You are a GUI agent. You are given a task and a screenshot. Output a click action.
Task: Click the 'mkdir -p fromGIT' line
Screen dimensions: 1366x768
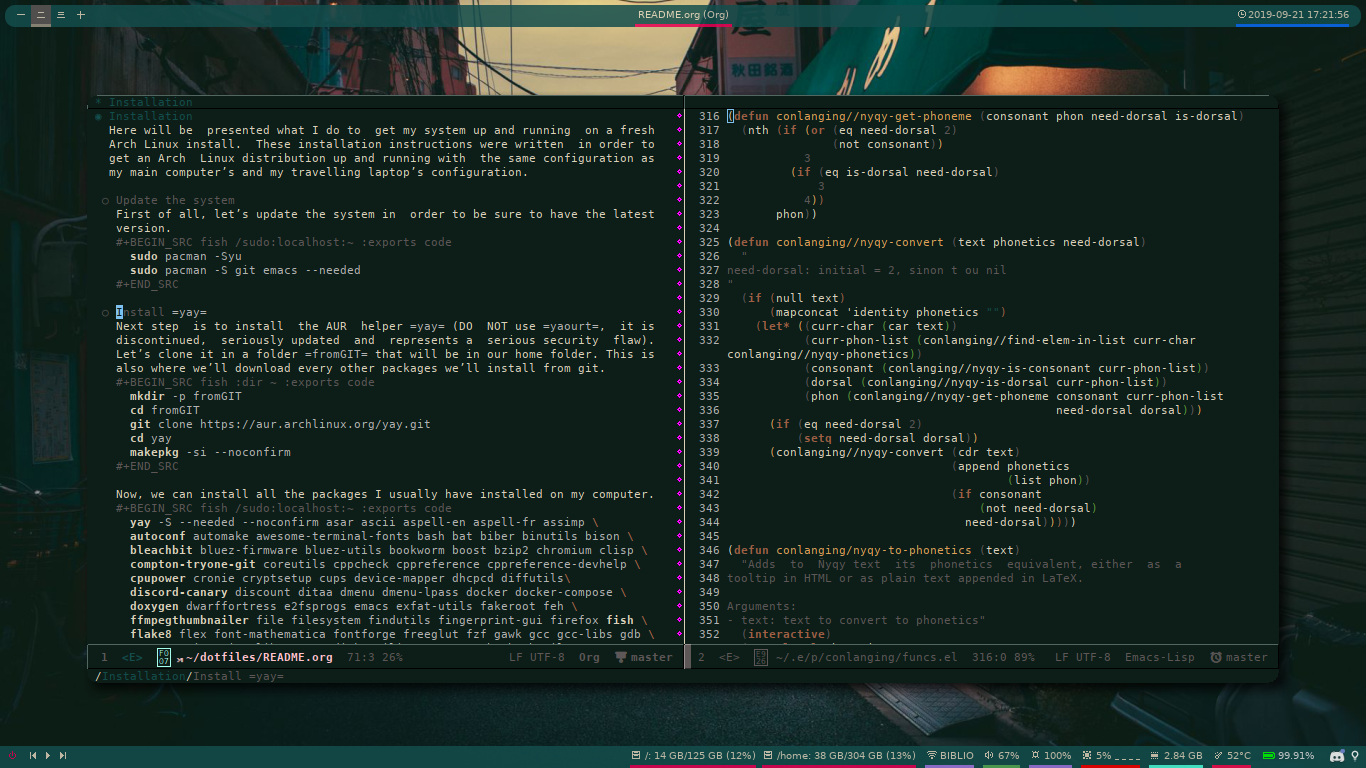[186, 396]
